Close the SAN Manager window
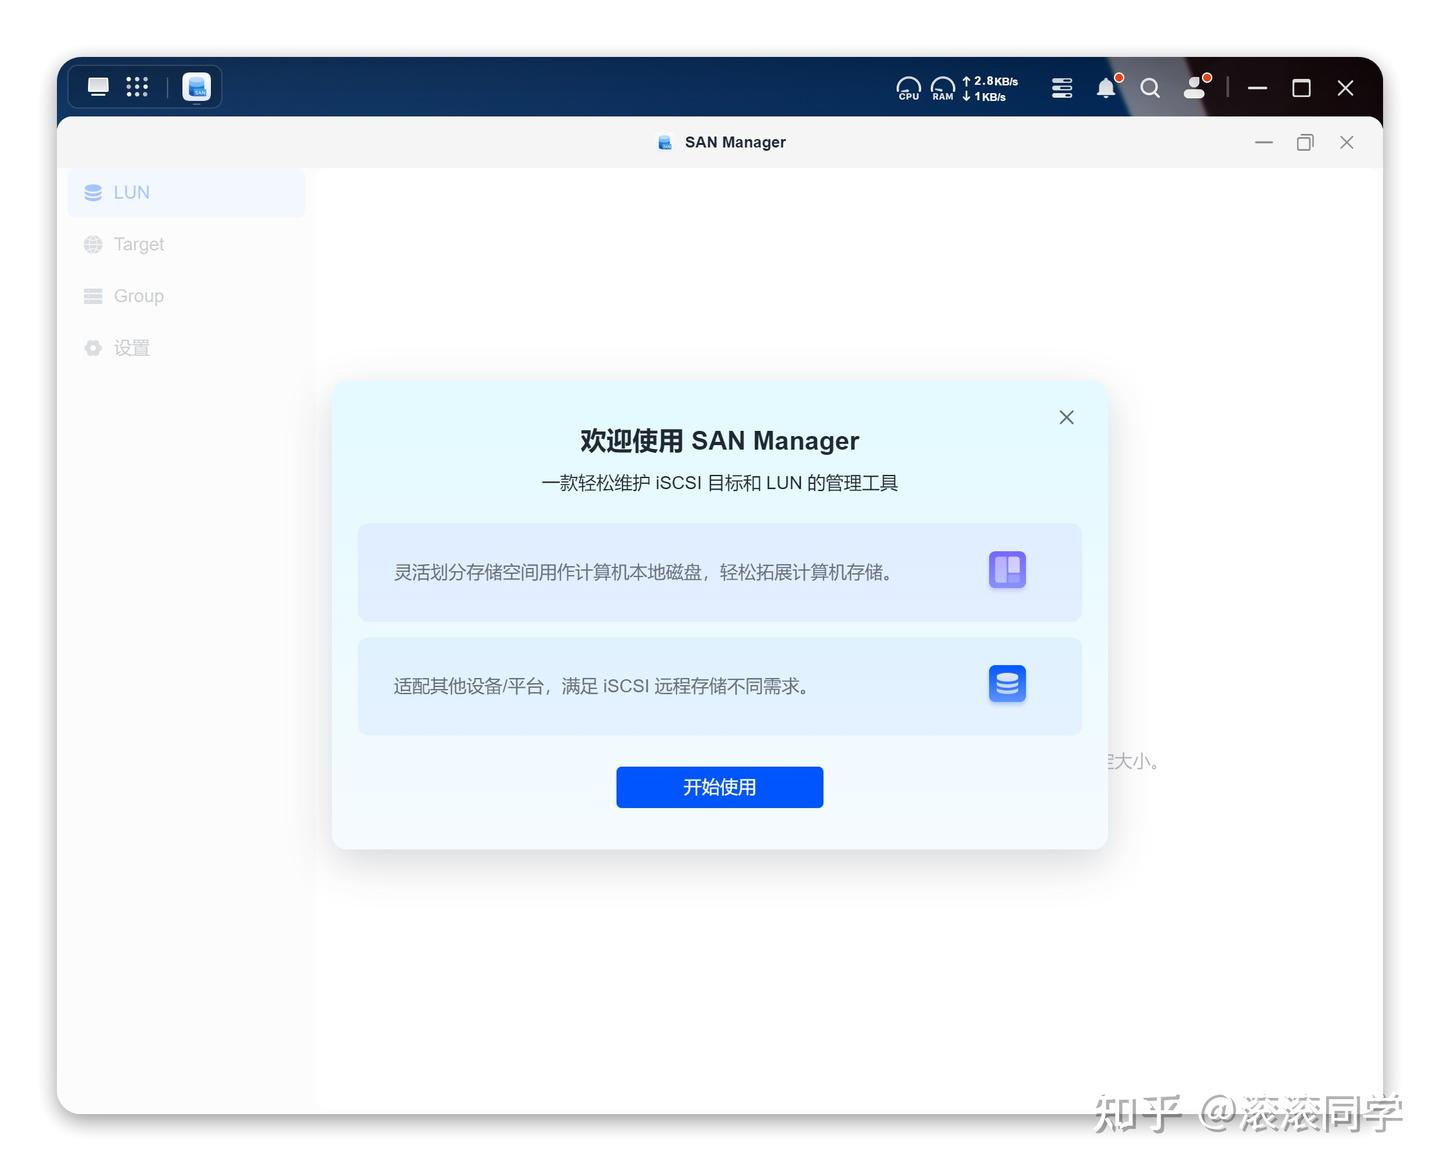This screenshot has width=1440, height=1171. 1347,142
